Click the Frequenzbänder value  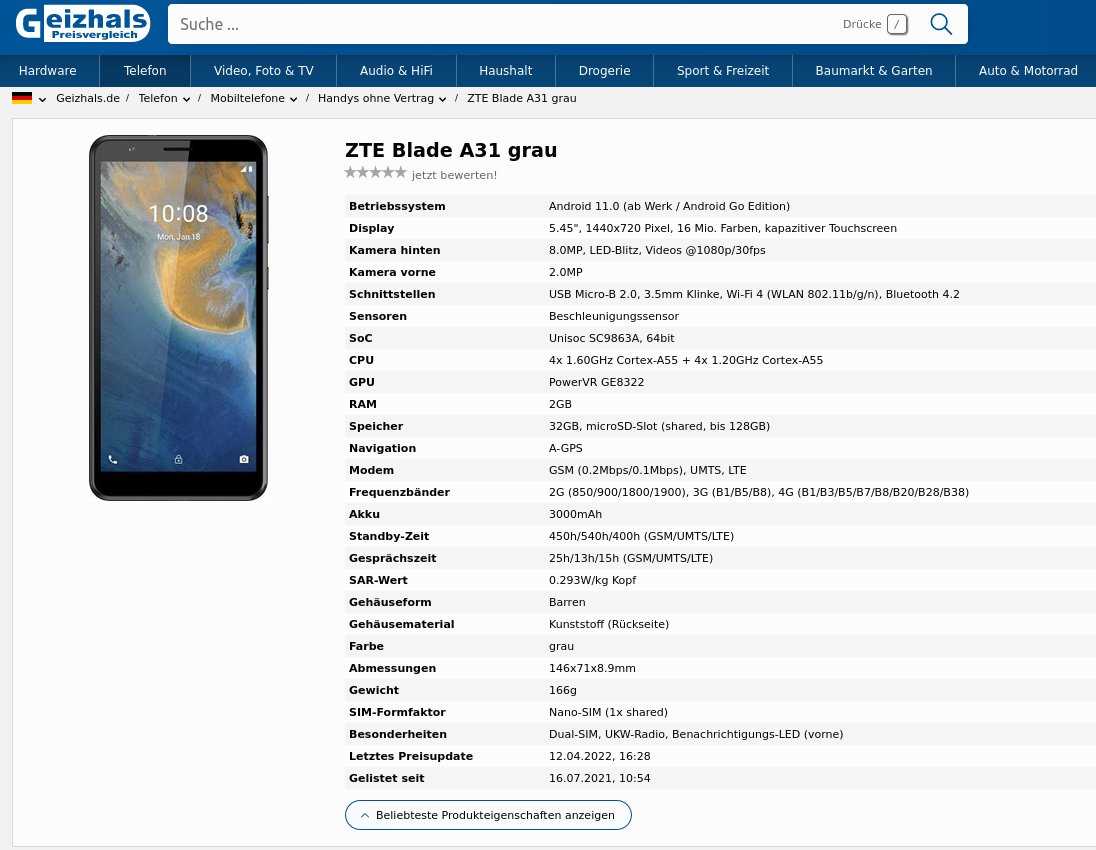pyautogui.click(x=758, y=492)
